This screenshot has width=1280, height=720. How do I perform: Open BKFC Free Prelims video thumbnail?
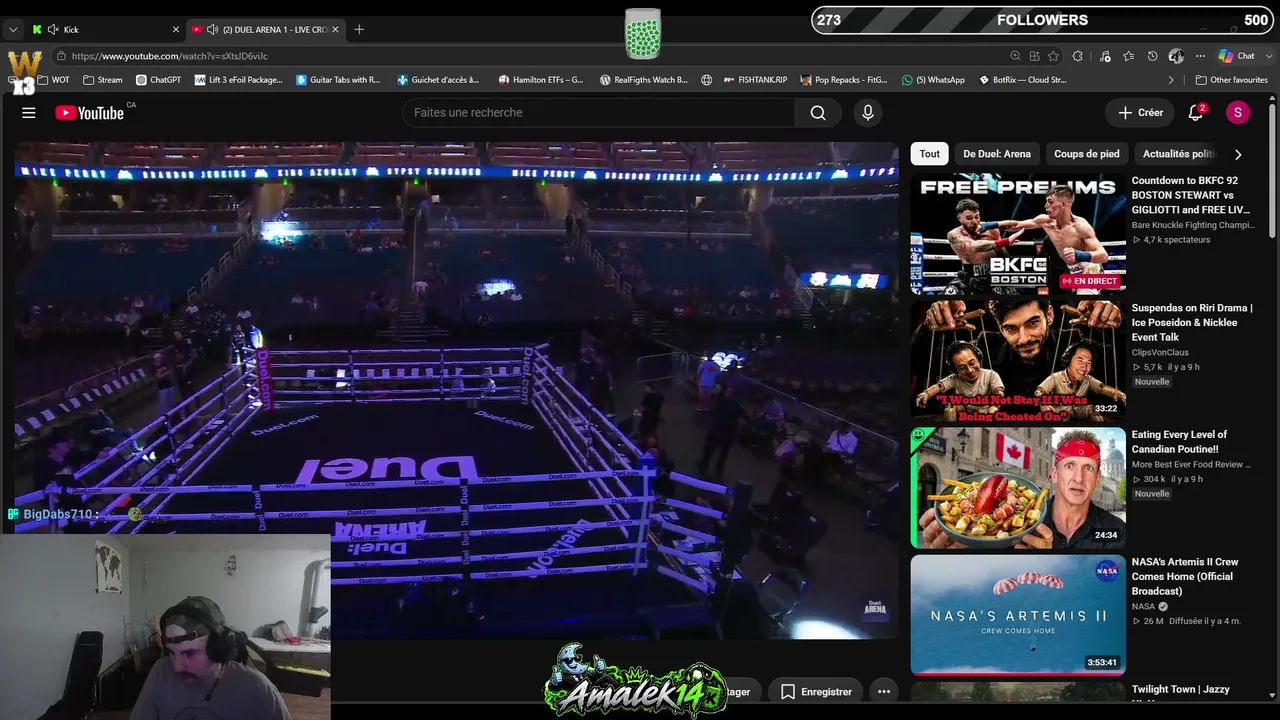click(x=1018, y=234)
